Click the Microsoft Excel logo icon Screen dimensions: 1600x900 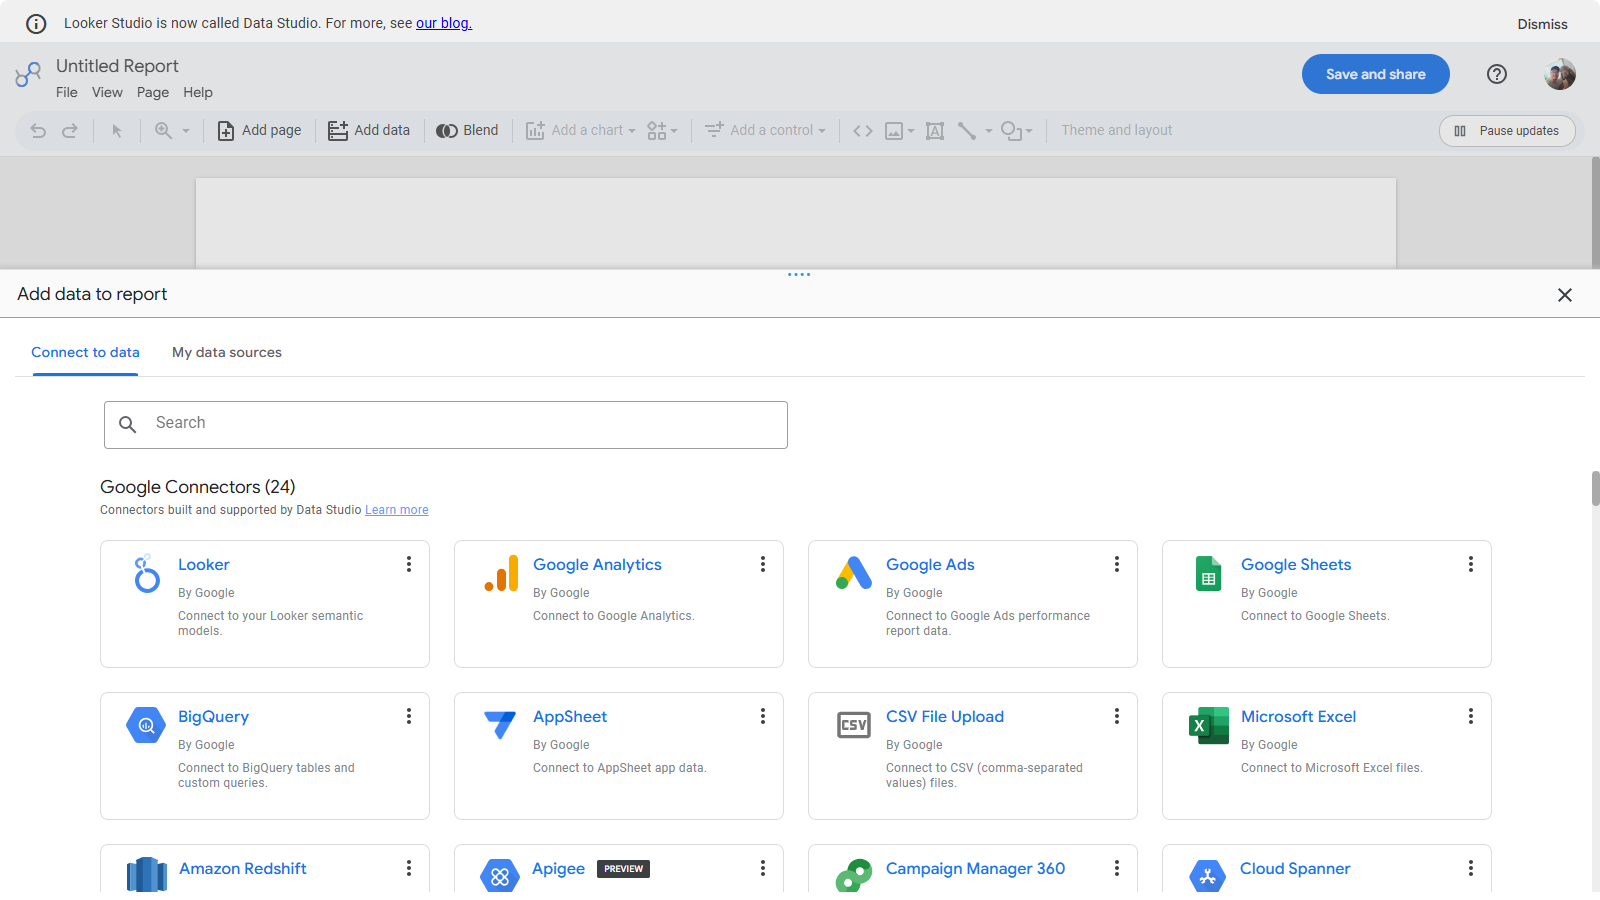click(x=1208, y=725)
